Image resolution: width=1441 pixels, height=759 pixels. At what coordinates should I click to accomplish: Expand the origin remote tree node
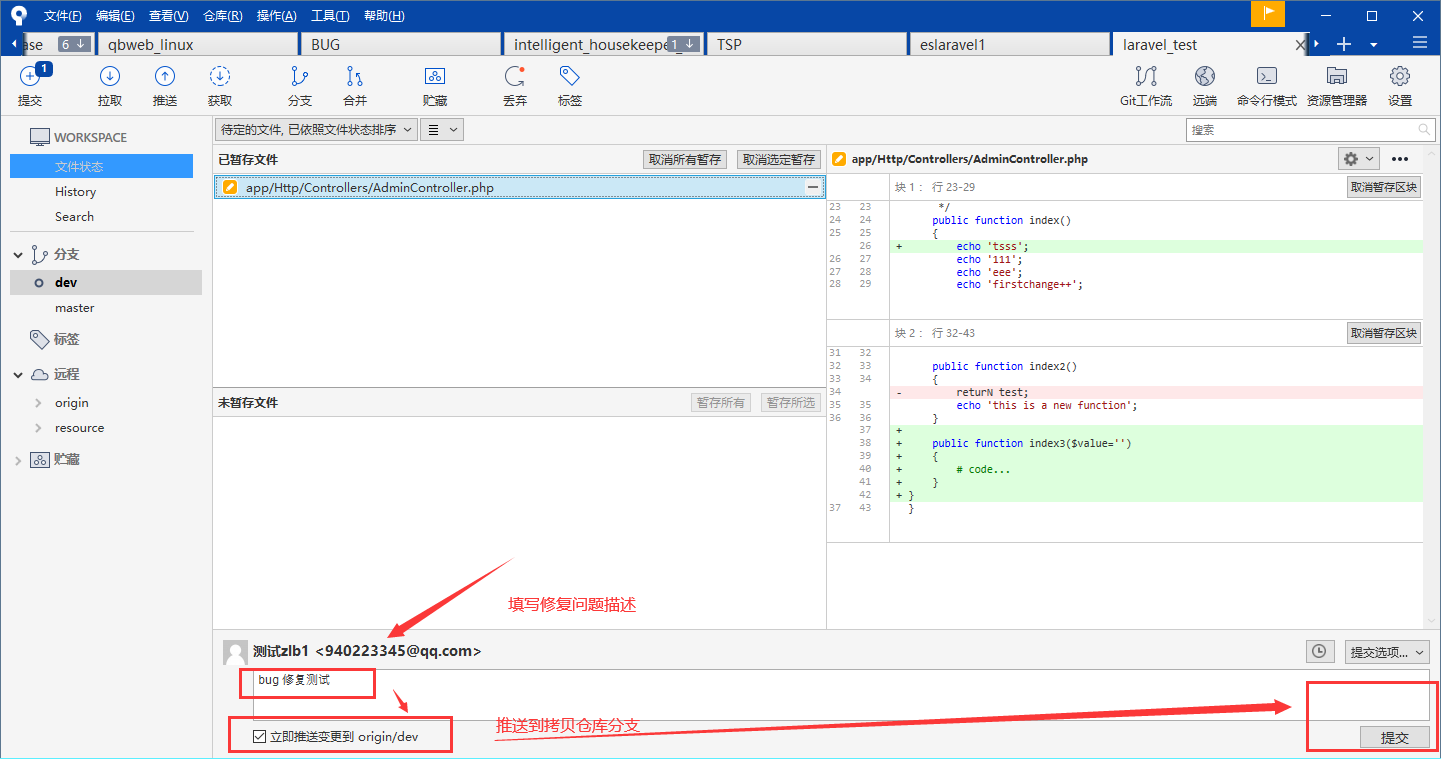38,403
